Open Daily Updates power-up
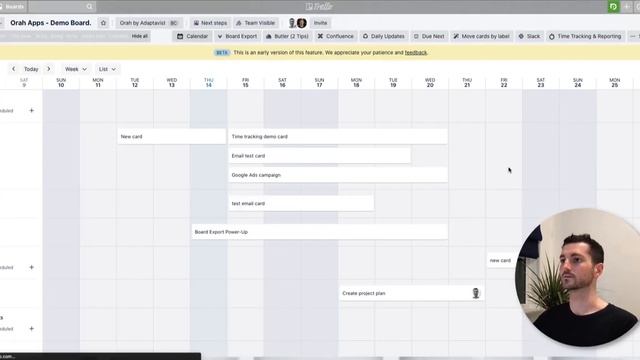640x360 pixels. (x=384, y=36)
